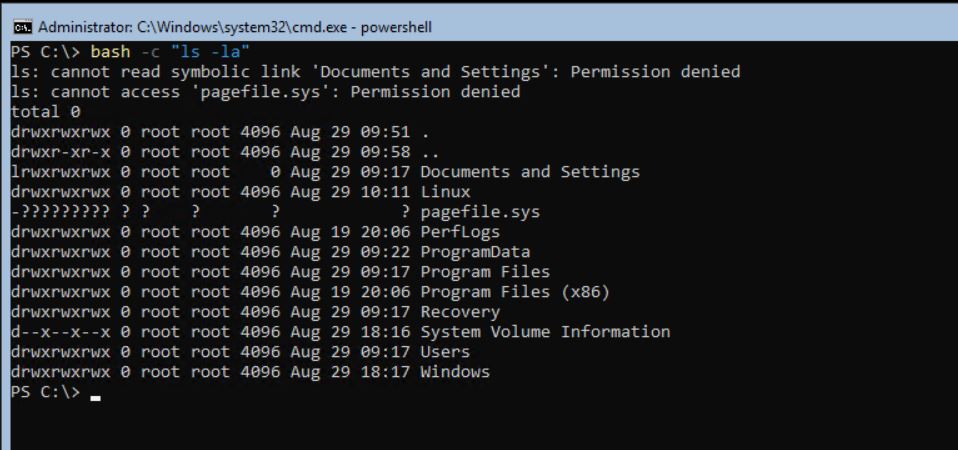Click the 'Recovery' directory name
Viewport: 958px width, 450px height.
(460, 312)
